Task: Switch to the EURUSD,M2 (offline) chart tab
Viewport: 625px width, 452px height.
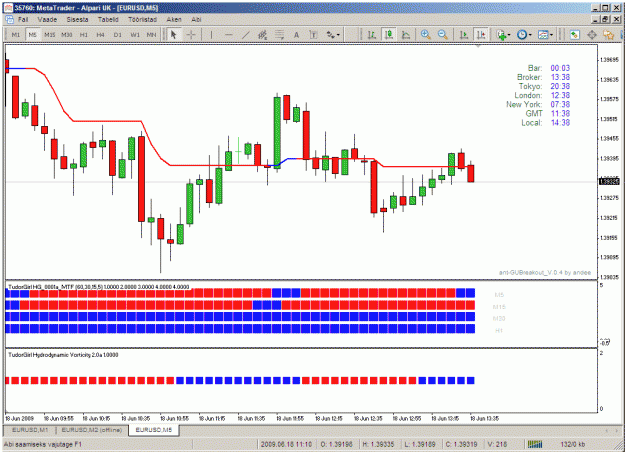Action: (x=92, y=430)
